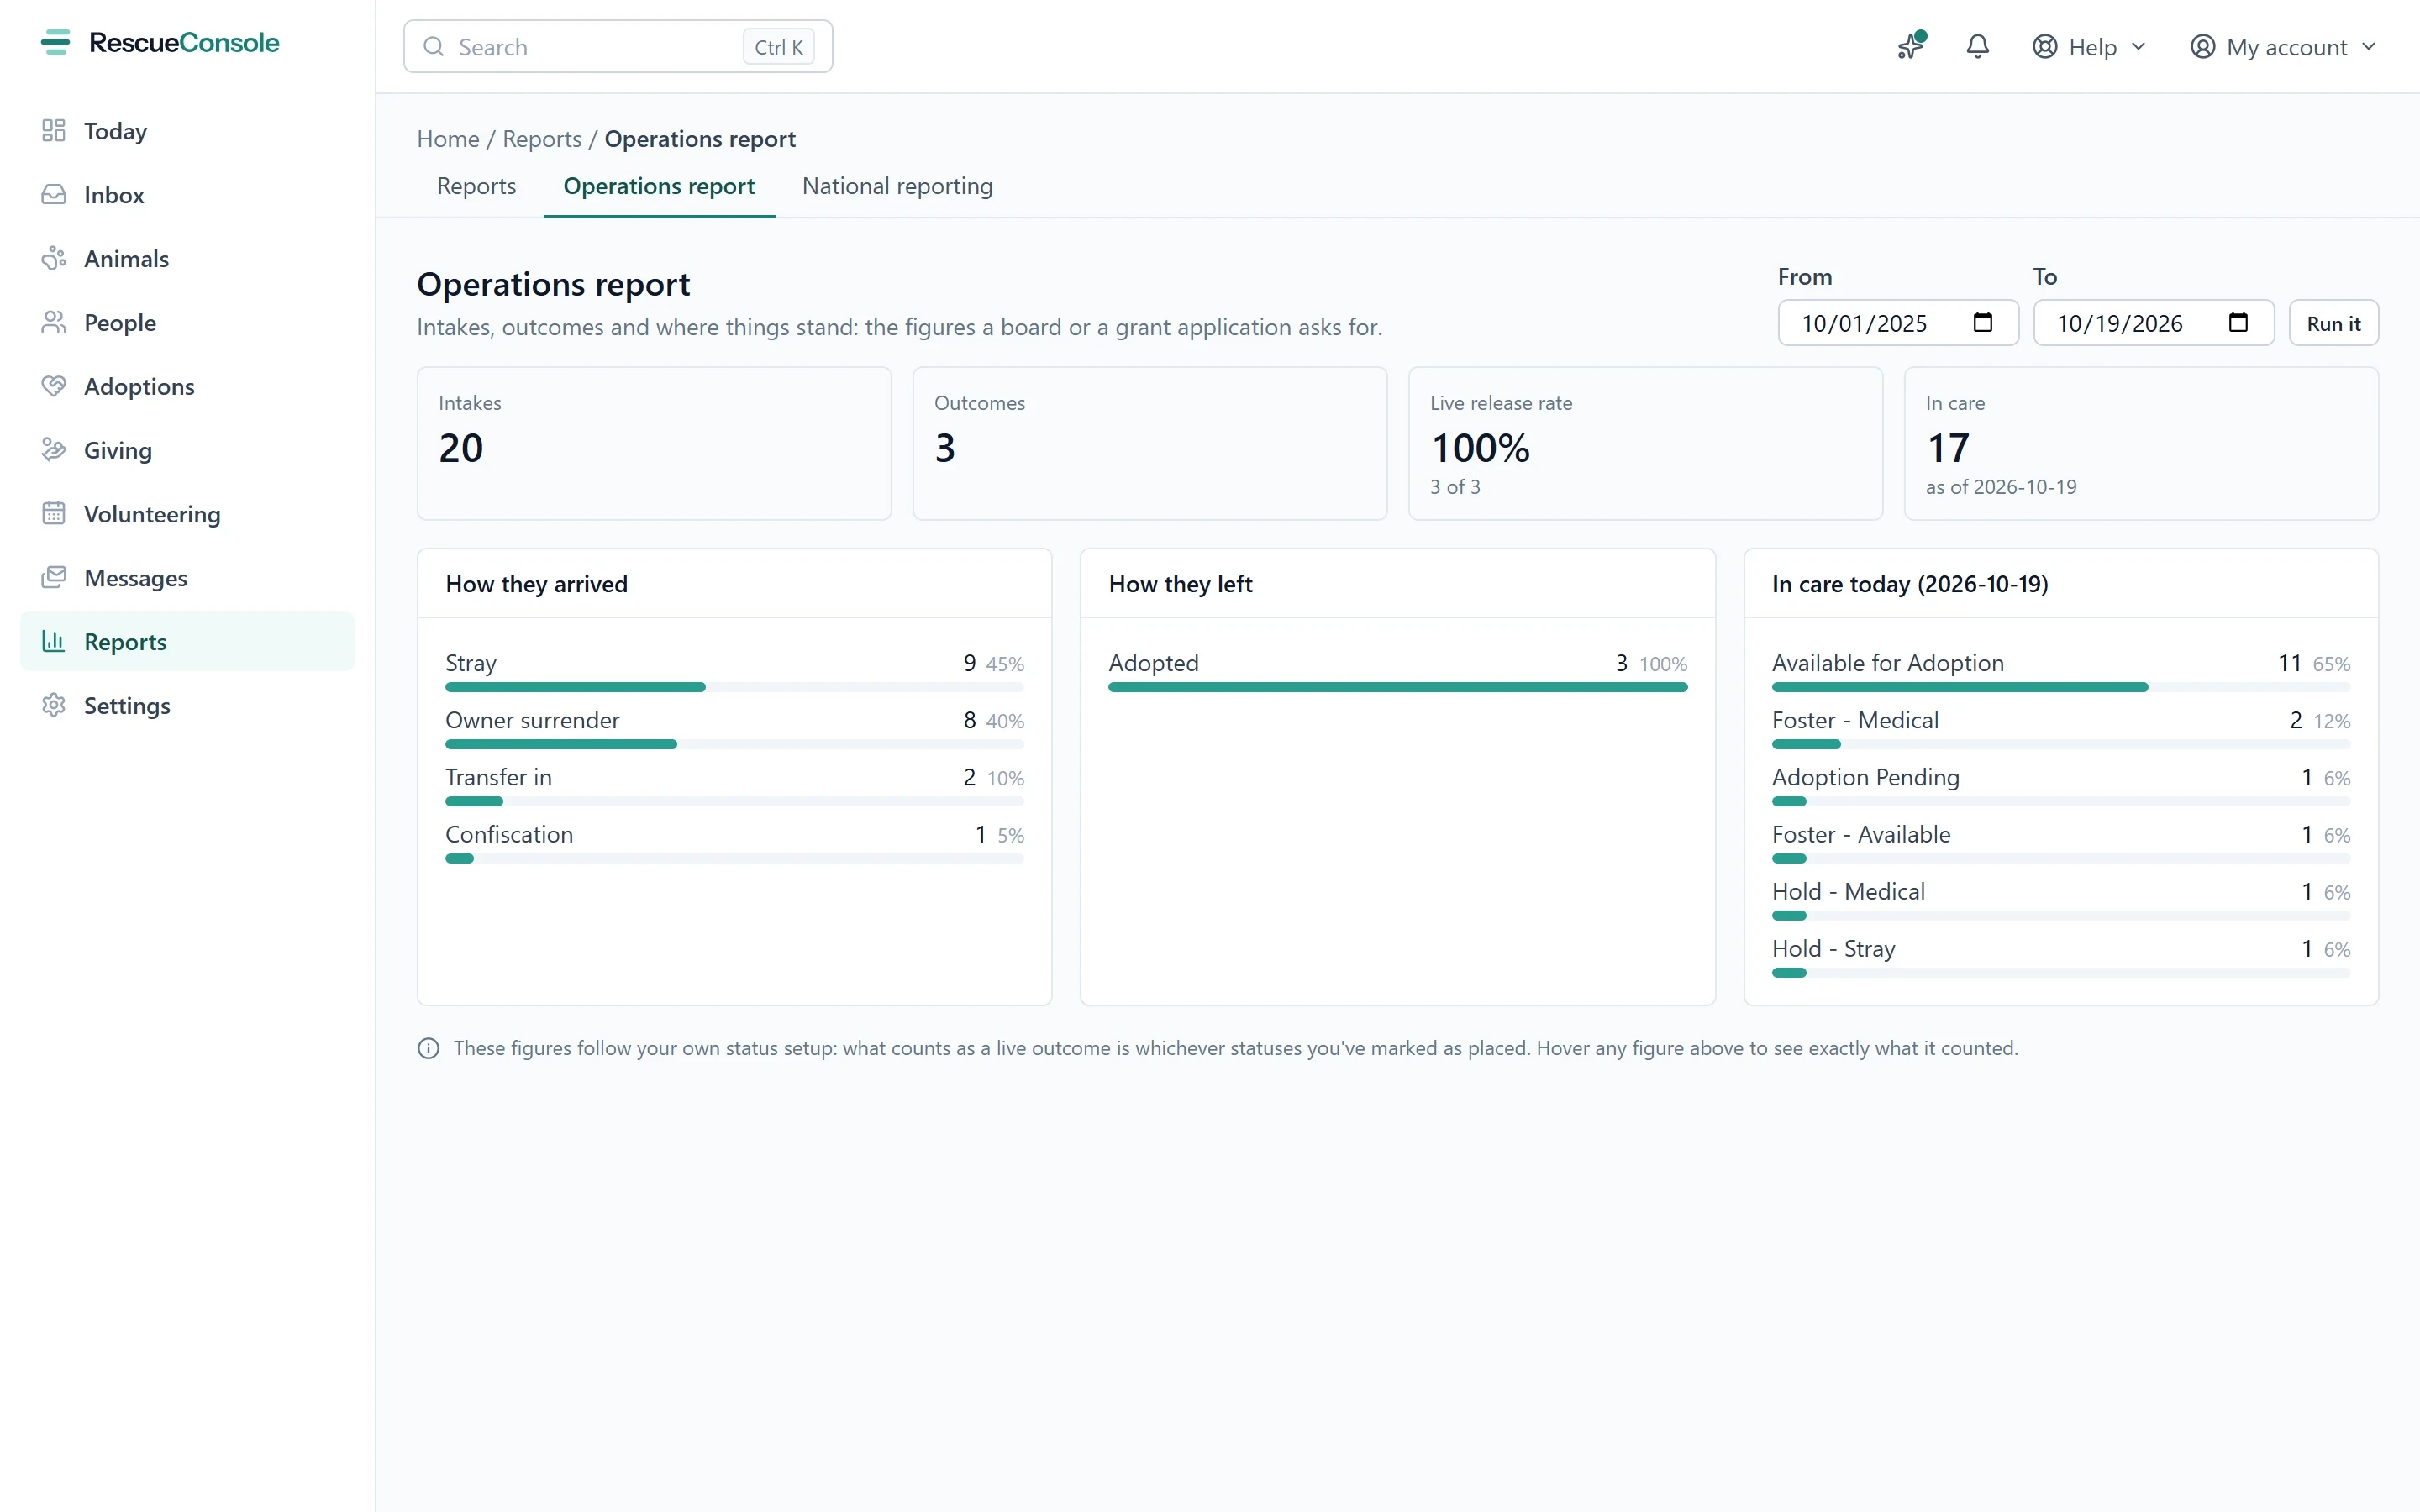This screenshot has height=1512, width=2420.
Task: Click the Ctrl K shortcut badge
Action: coord(779,47)
